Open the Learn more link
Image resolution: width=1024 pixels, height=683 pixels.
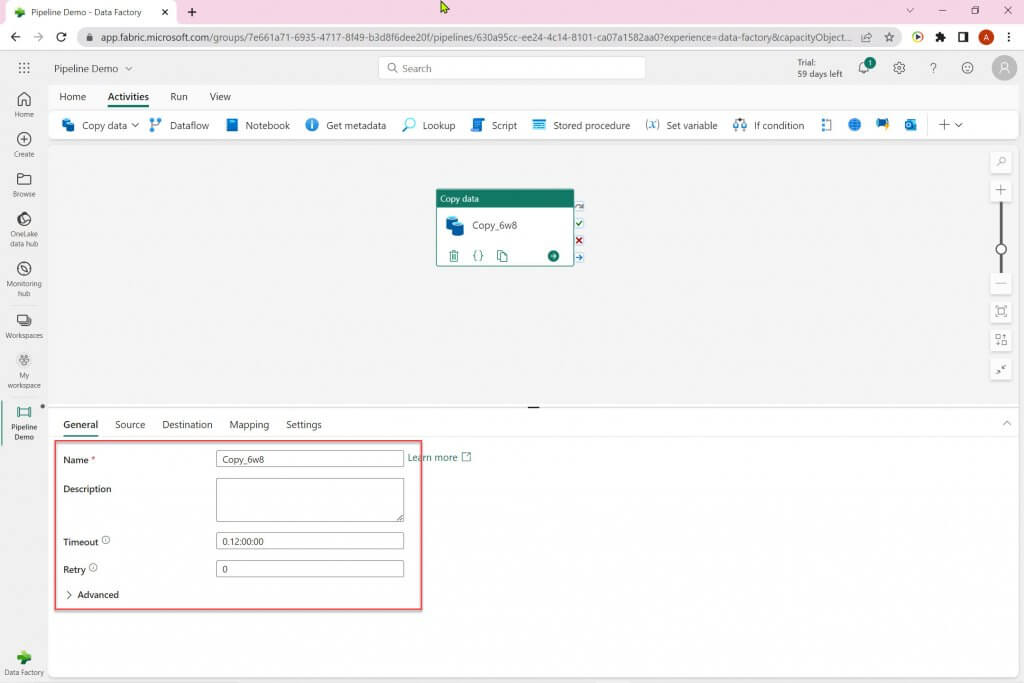pyautogui.click(x=439, y=458)
